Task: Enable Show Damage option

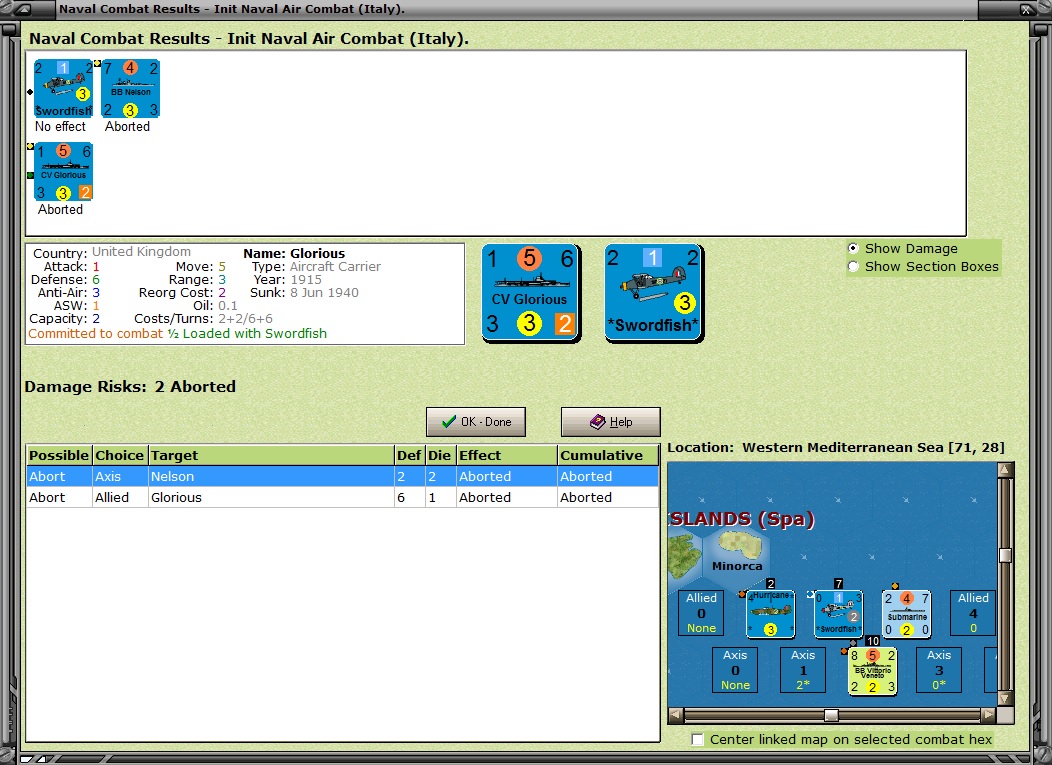Action: (853, 248)
